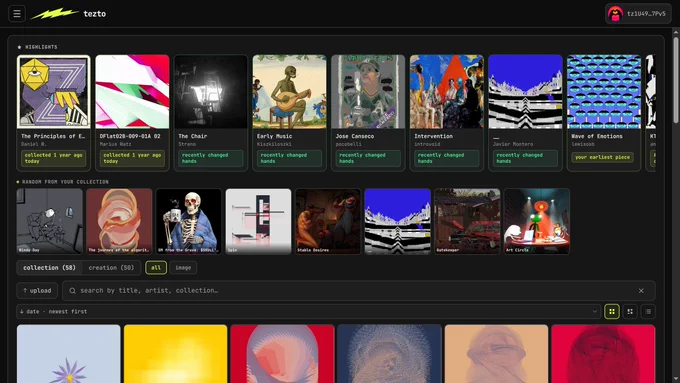Open yellow gradient artwork in grid
The image size is (680, 383).
[x=176, y=354]
